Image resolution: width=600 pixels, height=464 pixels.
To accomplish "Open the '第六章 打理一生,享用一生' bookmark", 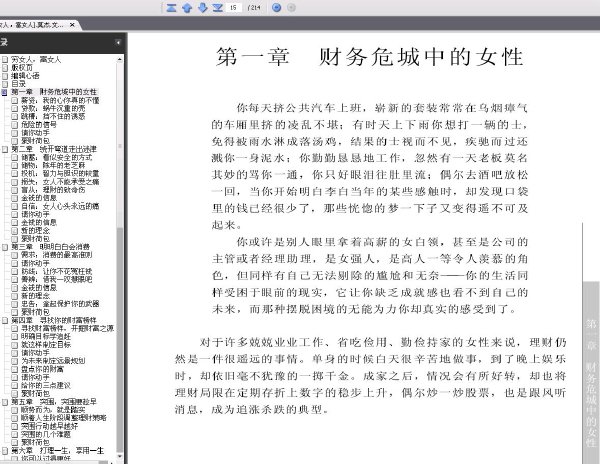I will coord(57,451).
